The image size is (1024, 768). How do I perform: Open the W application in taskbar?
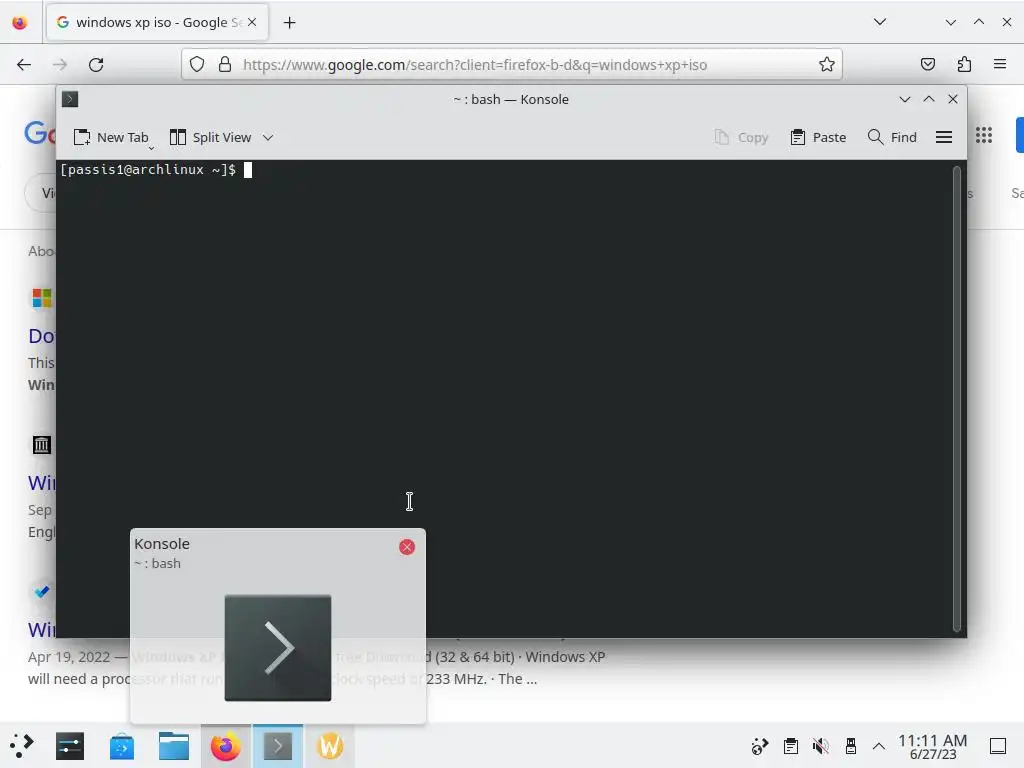tap(330, 746)
